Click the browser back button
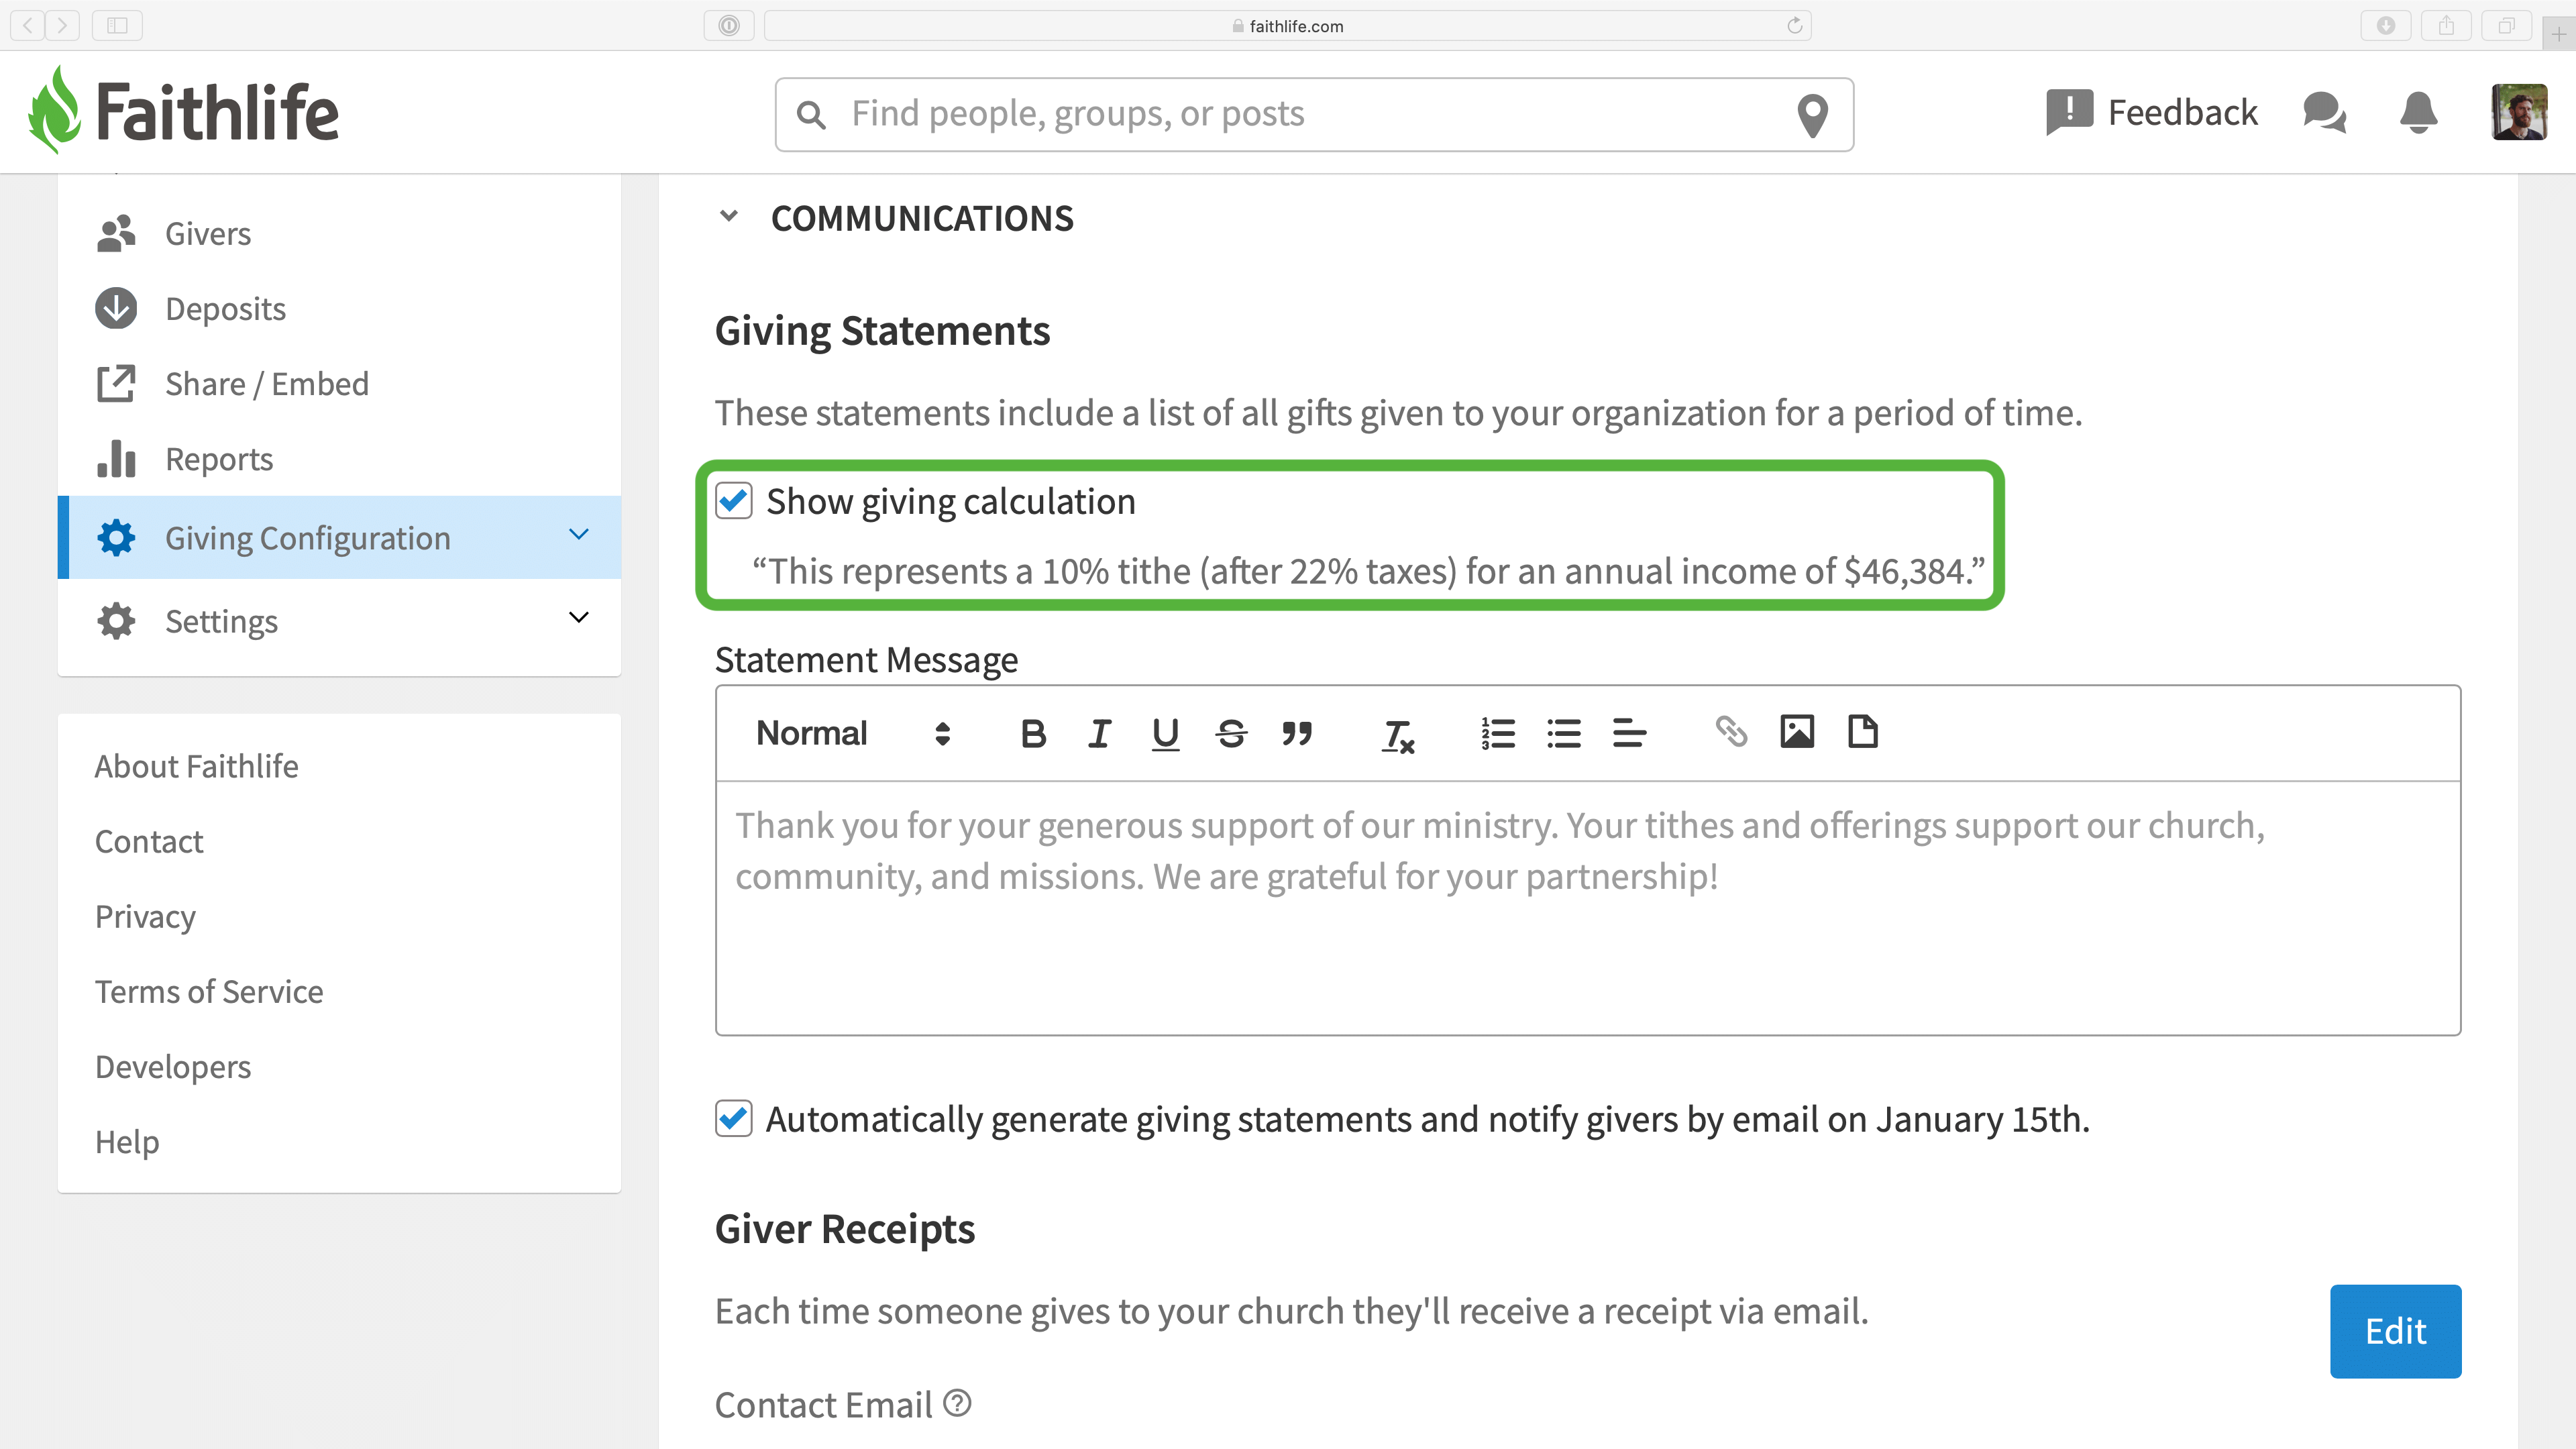The height and width of the screenshot is (1449, 2576). click(x=28, y=25)
